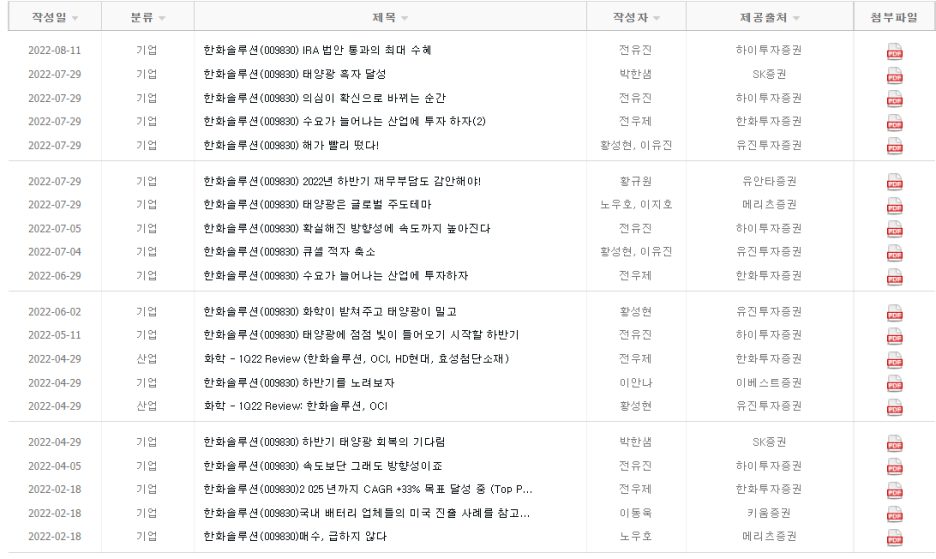Open PDF attachment for '큐셀 적자 축소'
Viewport: 936px width, 559px height.
[894, 253]
